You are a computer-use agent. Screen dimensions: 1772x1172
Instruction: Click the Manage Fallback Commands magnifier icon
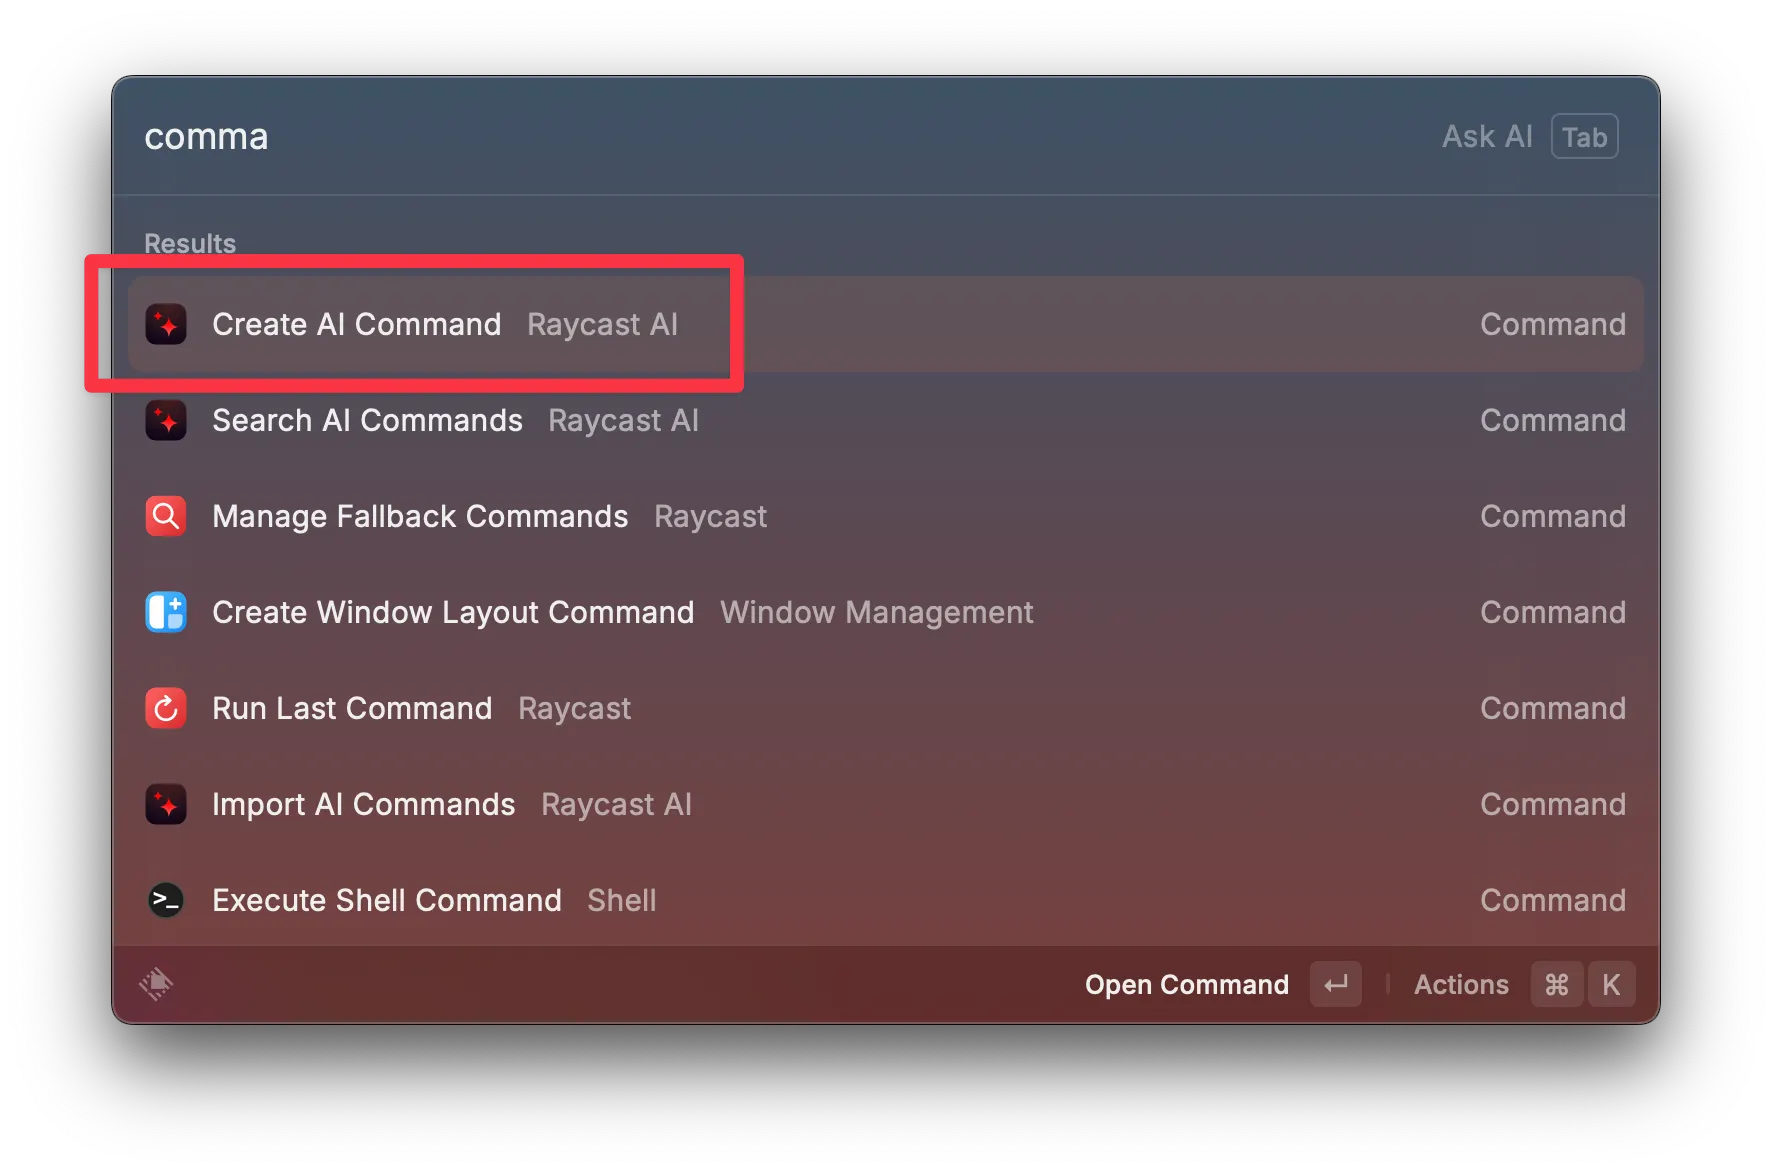166,516
